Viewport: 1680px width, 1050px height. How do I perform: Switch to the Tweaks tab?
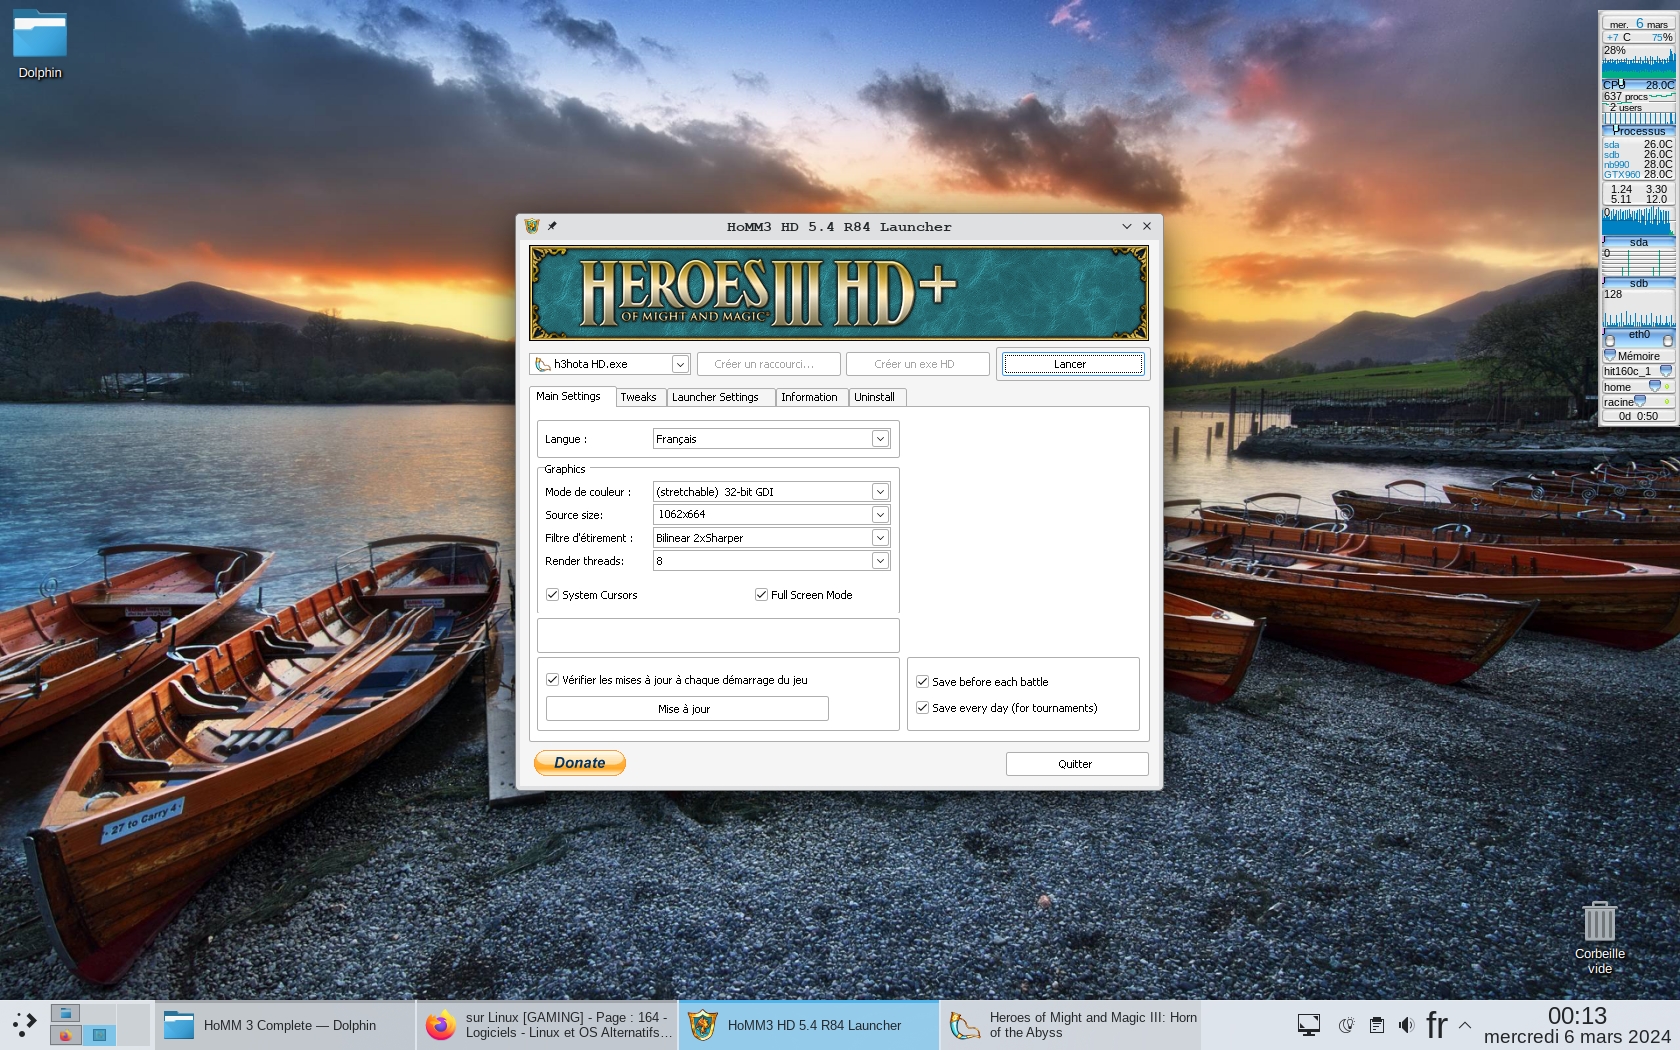638,397
